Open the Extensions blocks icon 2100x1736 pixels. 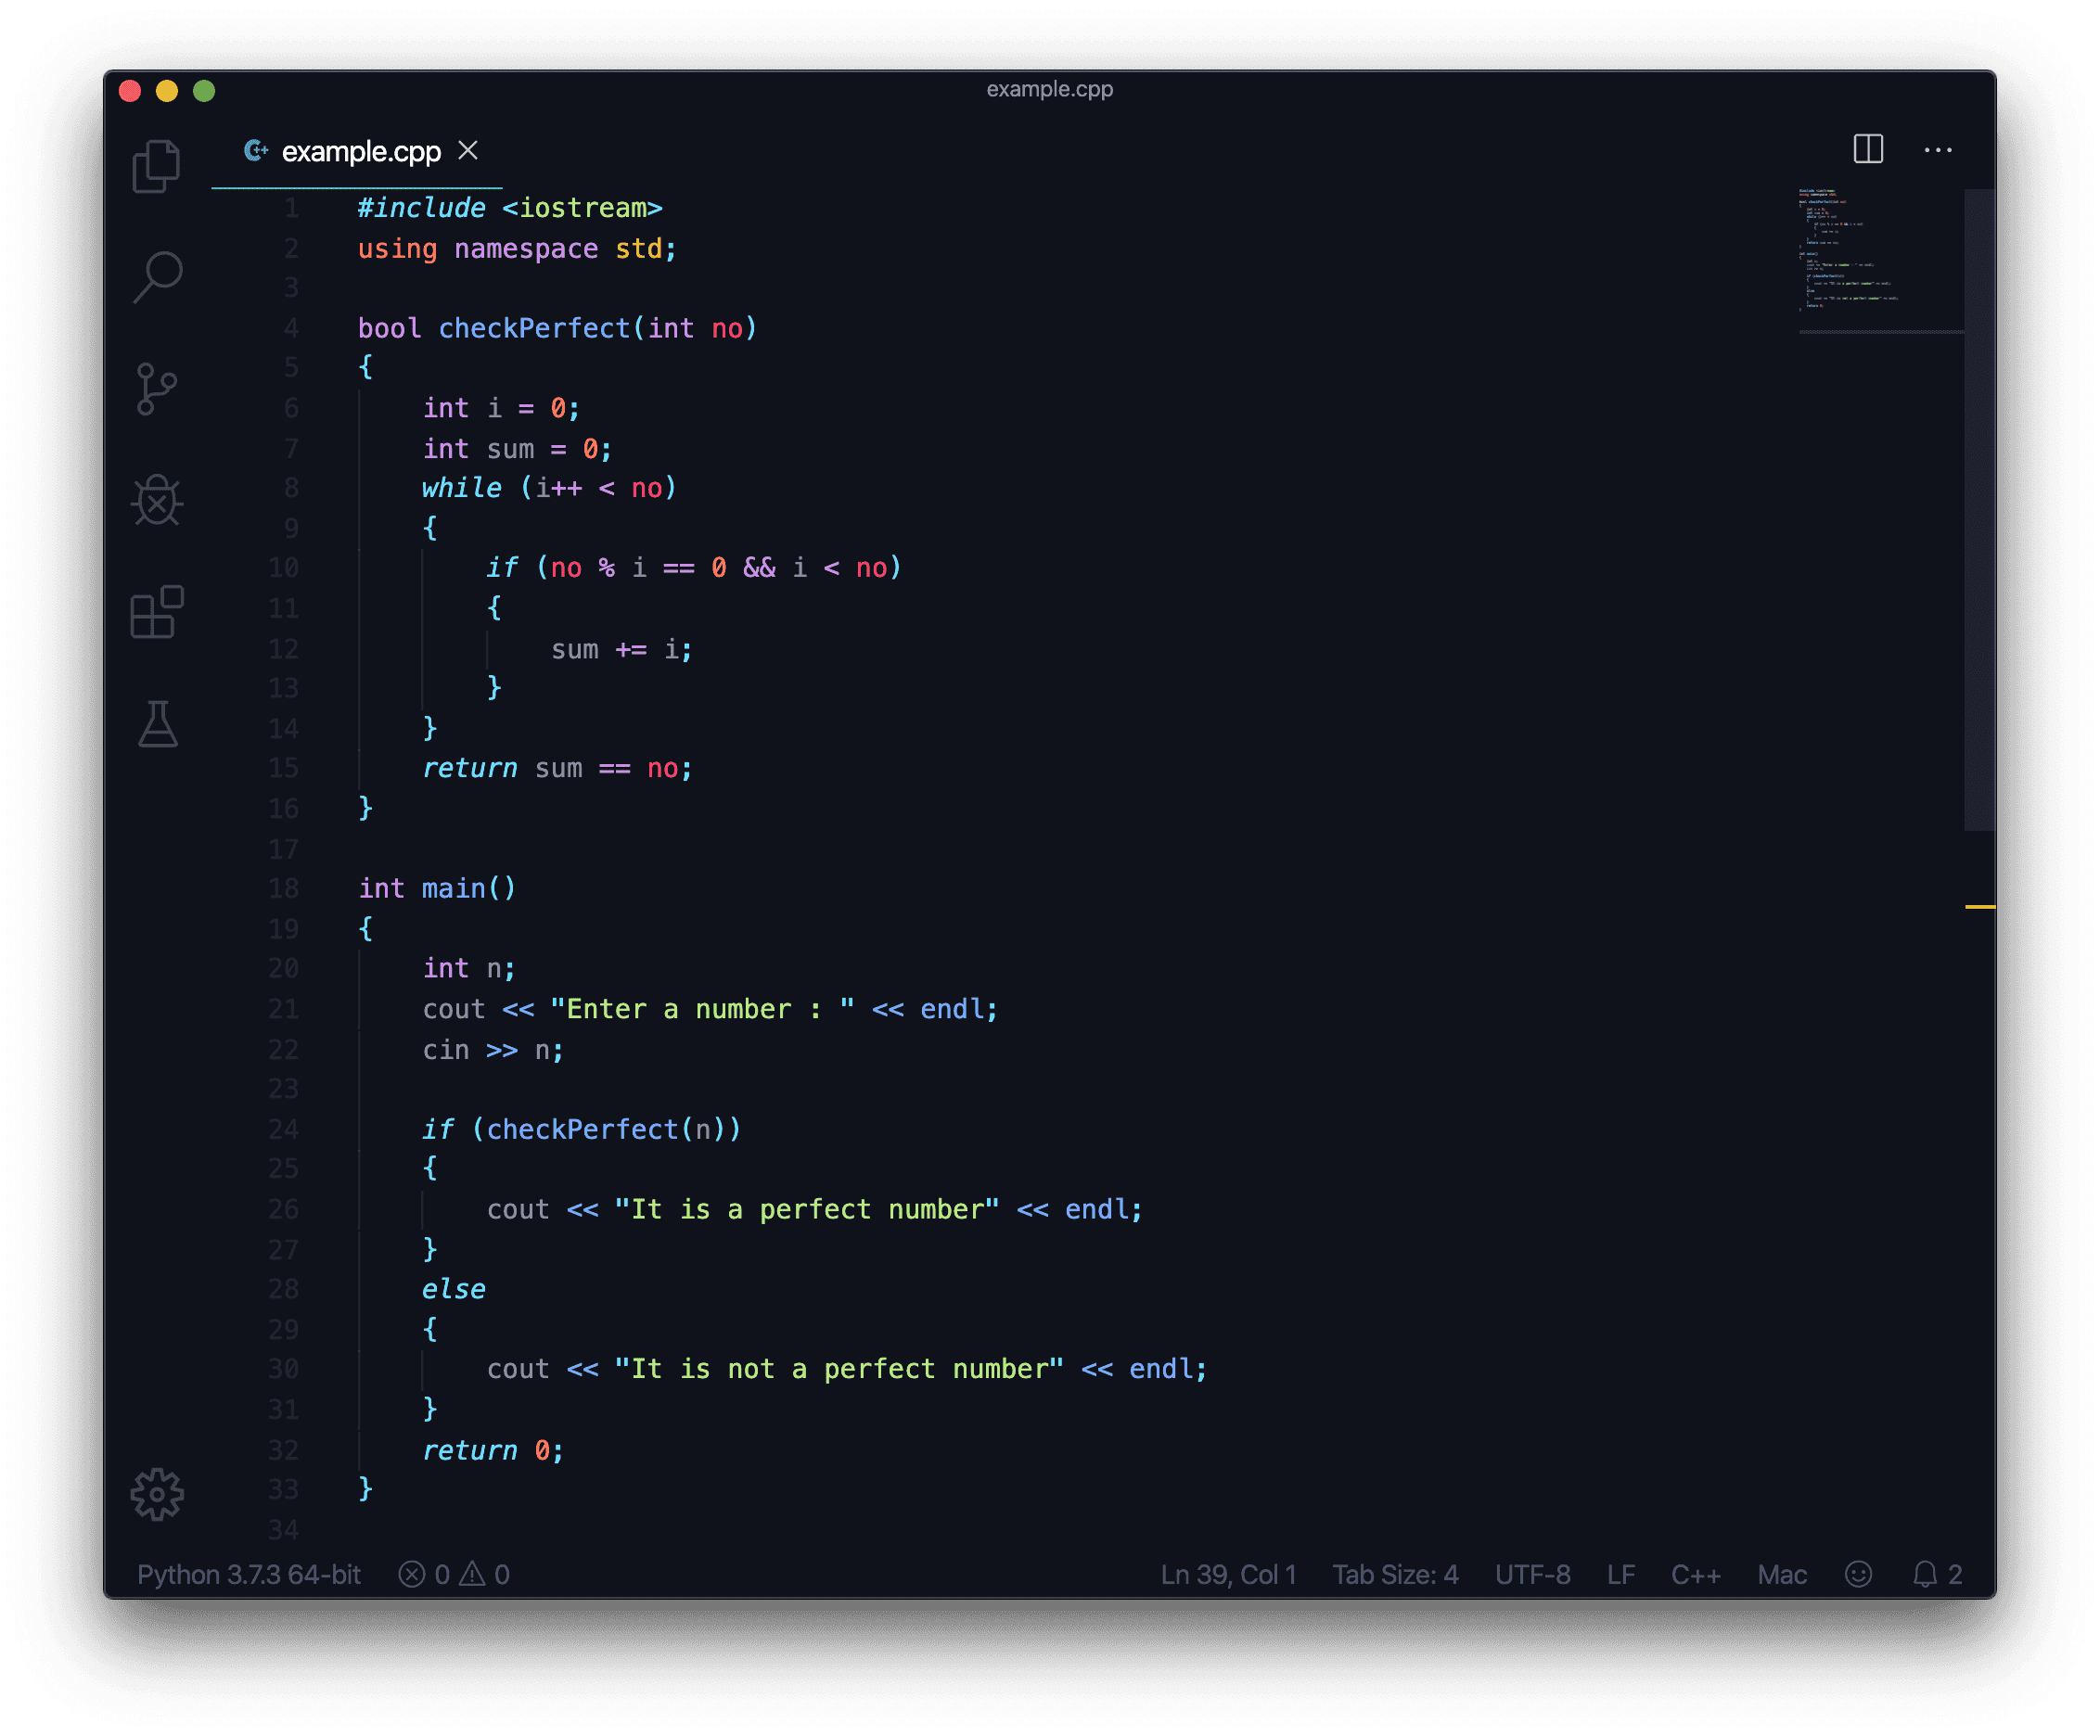point(157,612)
